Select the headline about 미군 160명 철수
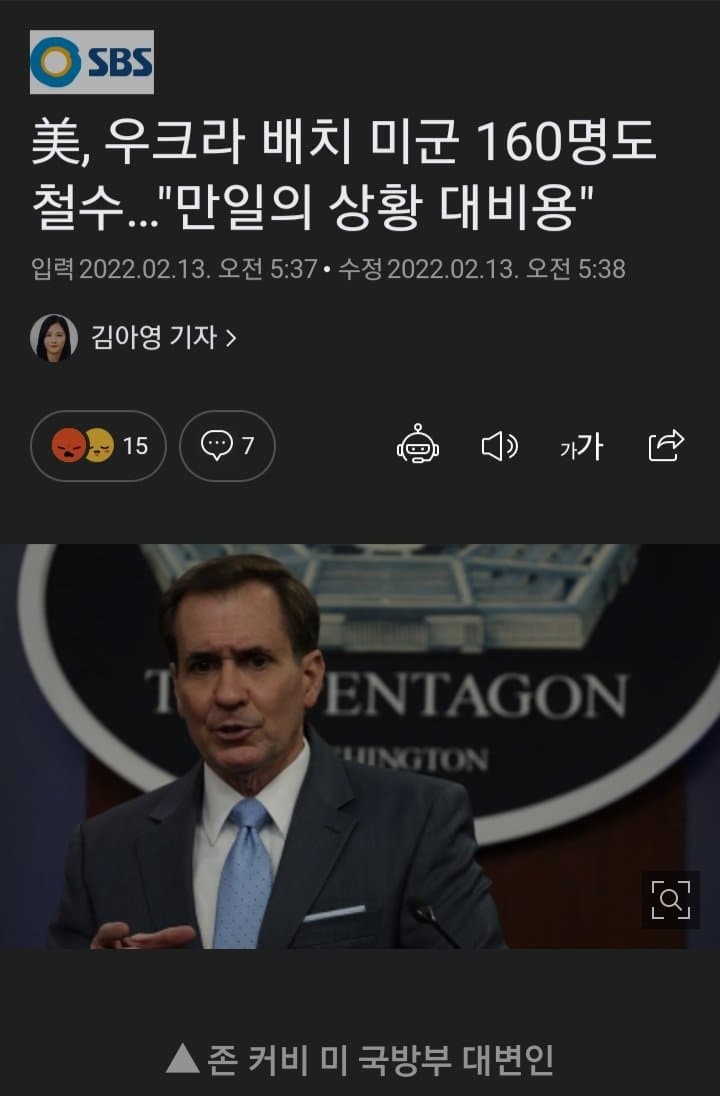Viewport: 720px width, 1096px height. [344, 175]
